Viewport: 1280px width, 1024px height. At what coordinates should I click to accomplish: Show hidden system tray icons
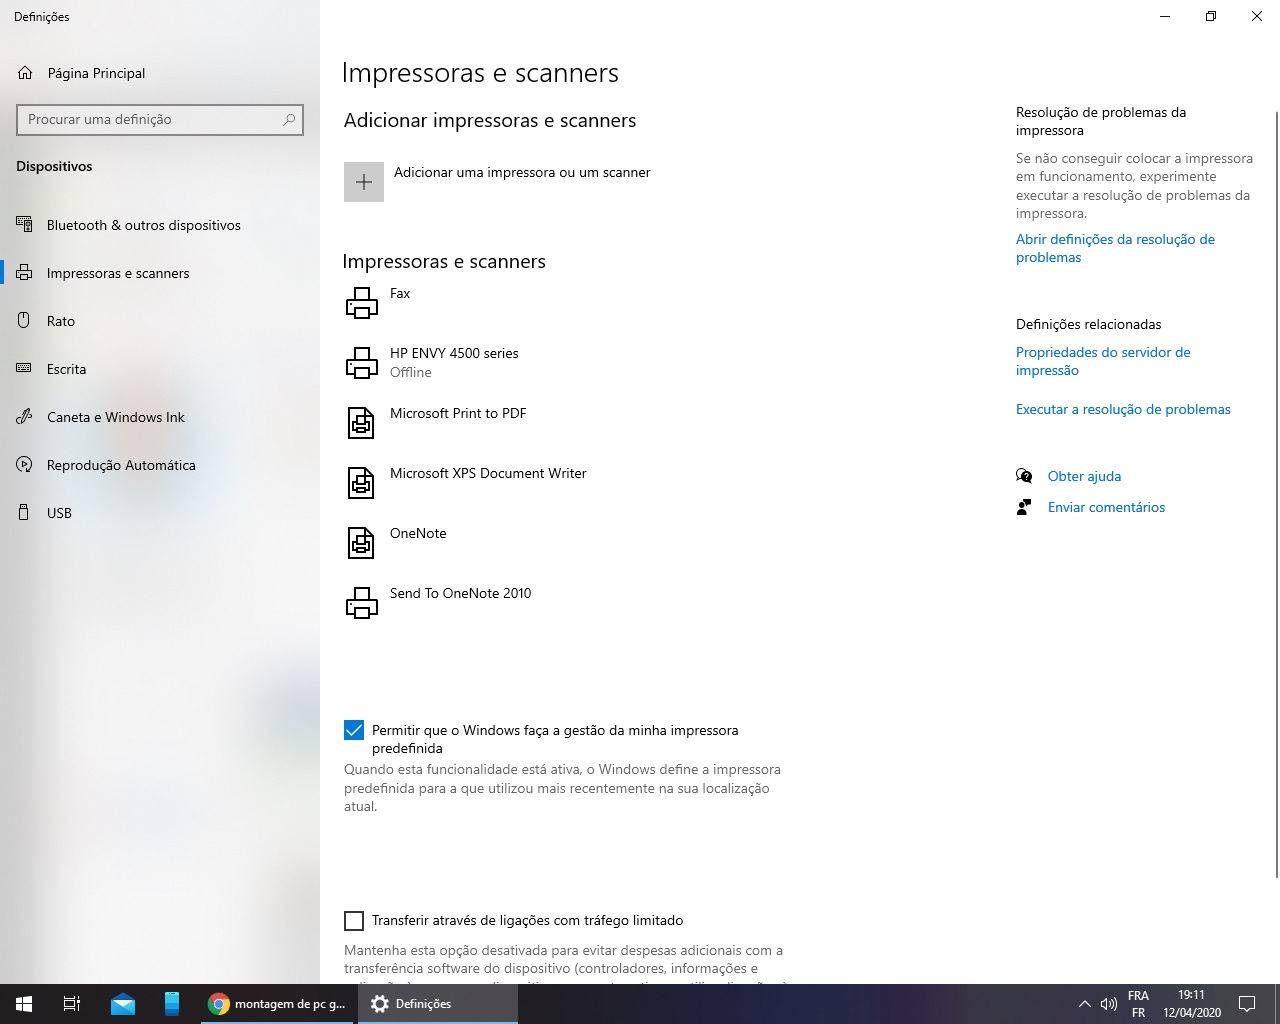tap(1084, 1004)
